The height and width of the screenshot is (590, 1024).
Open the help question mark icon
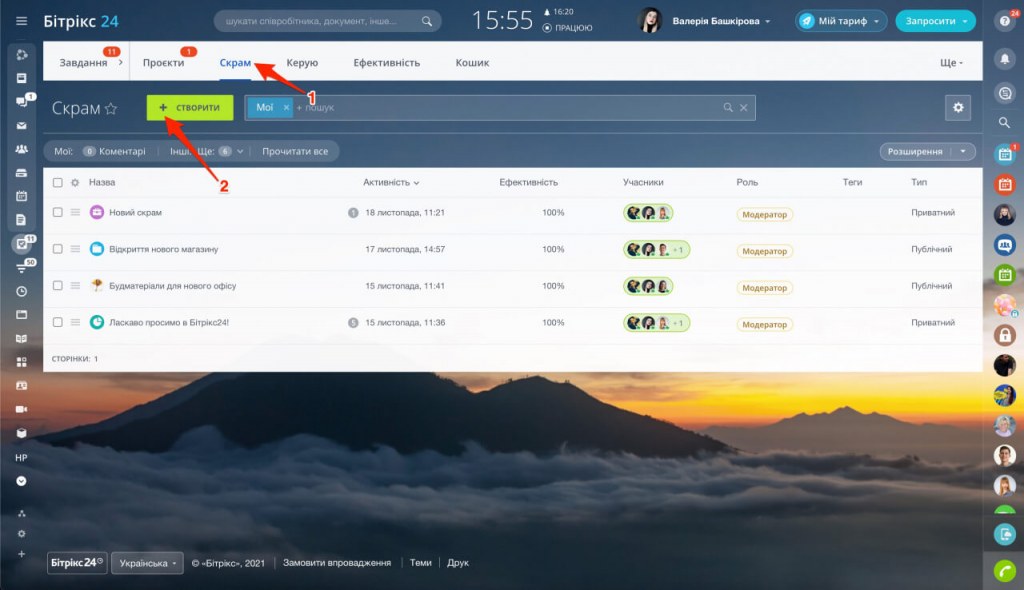click(x=1004, y=21)
